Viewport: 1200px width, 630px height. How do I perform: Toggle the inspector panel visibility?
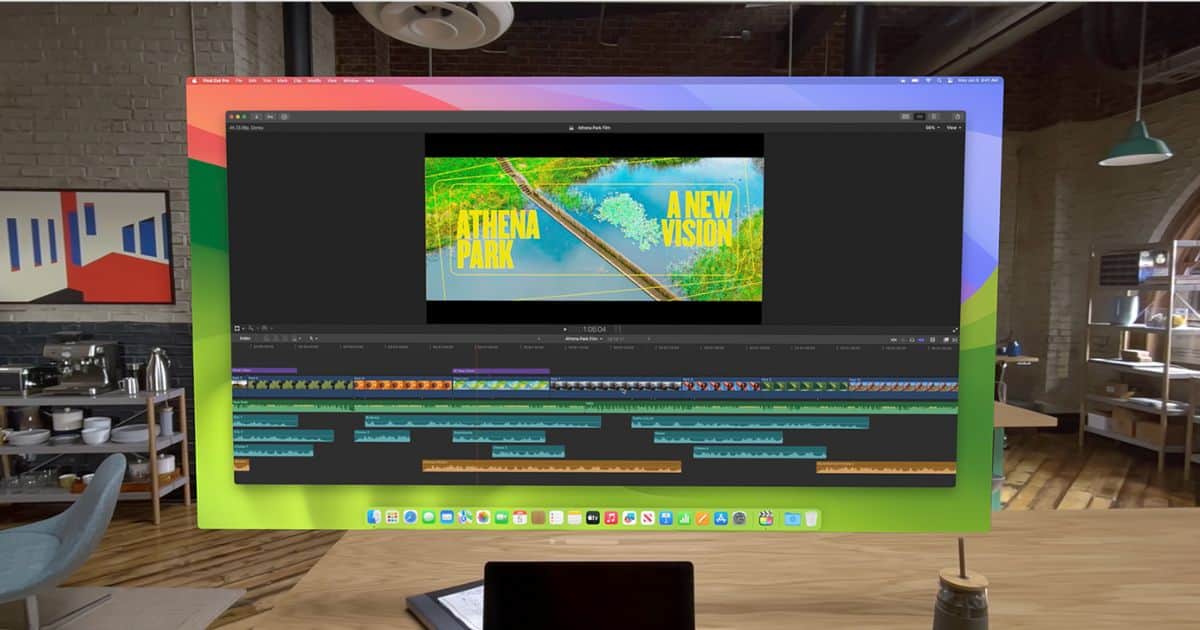pyautogui.click(x=935, y=117)
